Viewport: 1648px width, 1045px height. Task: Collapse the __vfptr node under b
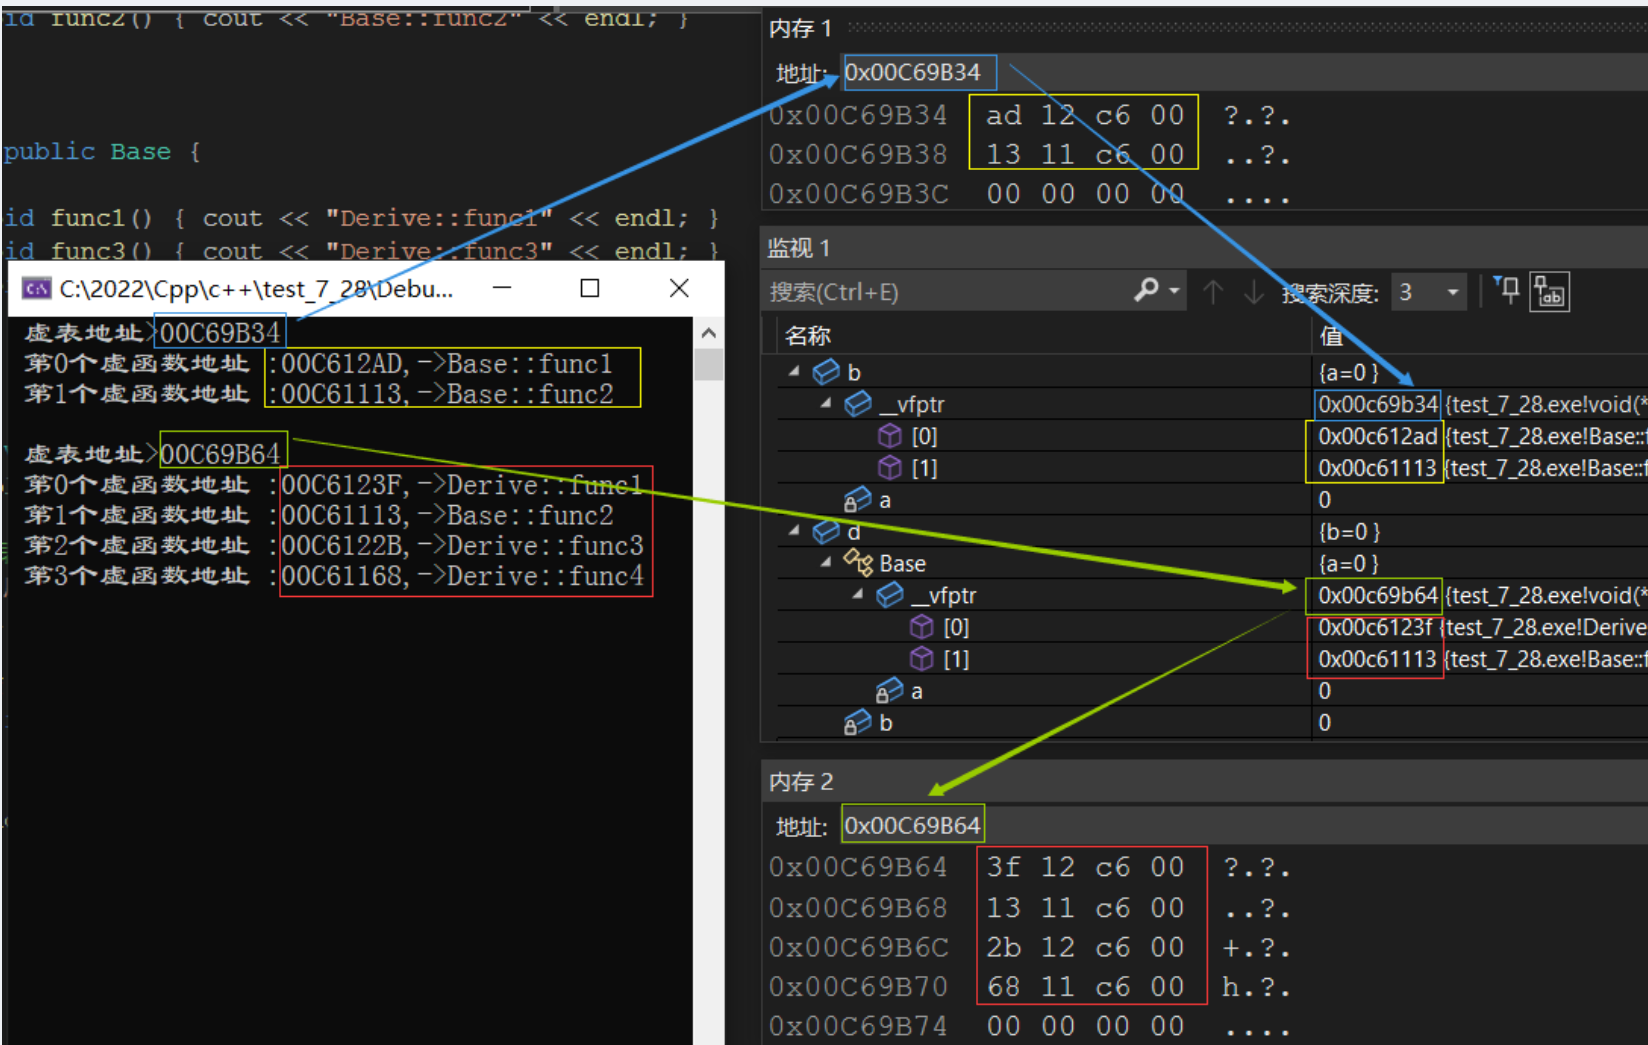[827, 403]
